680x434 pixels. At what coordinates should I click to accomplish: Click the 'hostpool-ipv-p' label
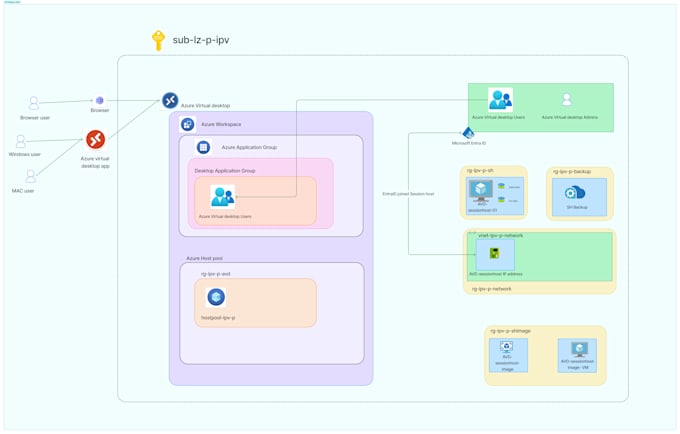[218, 318]
